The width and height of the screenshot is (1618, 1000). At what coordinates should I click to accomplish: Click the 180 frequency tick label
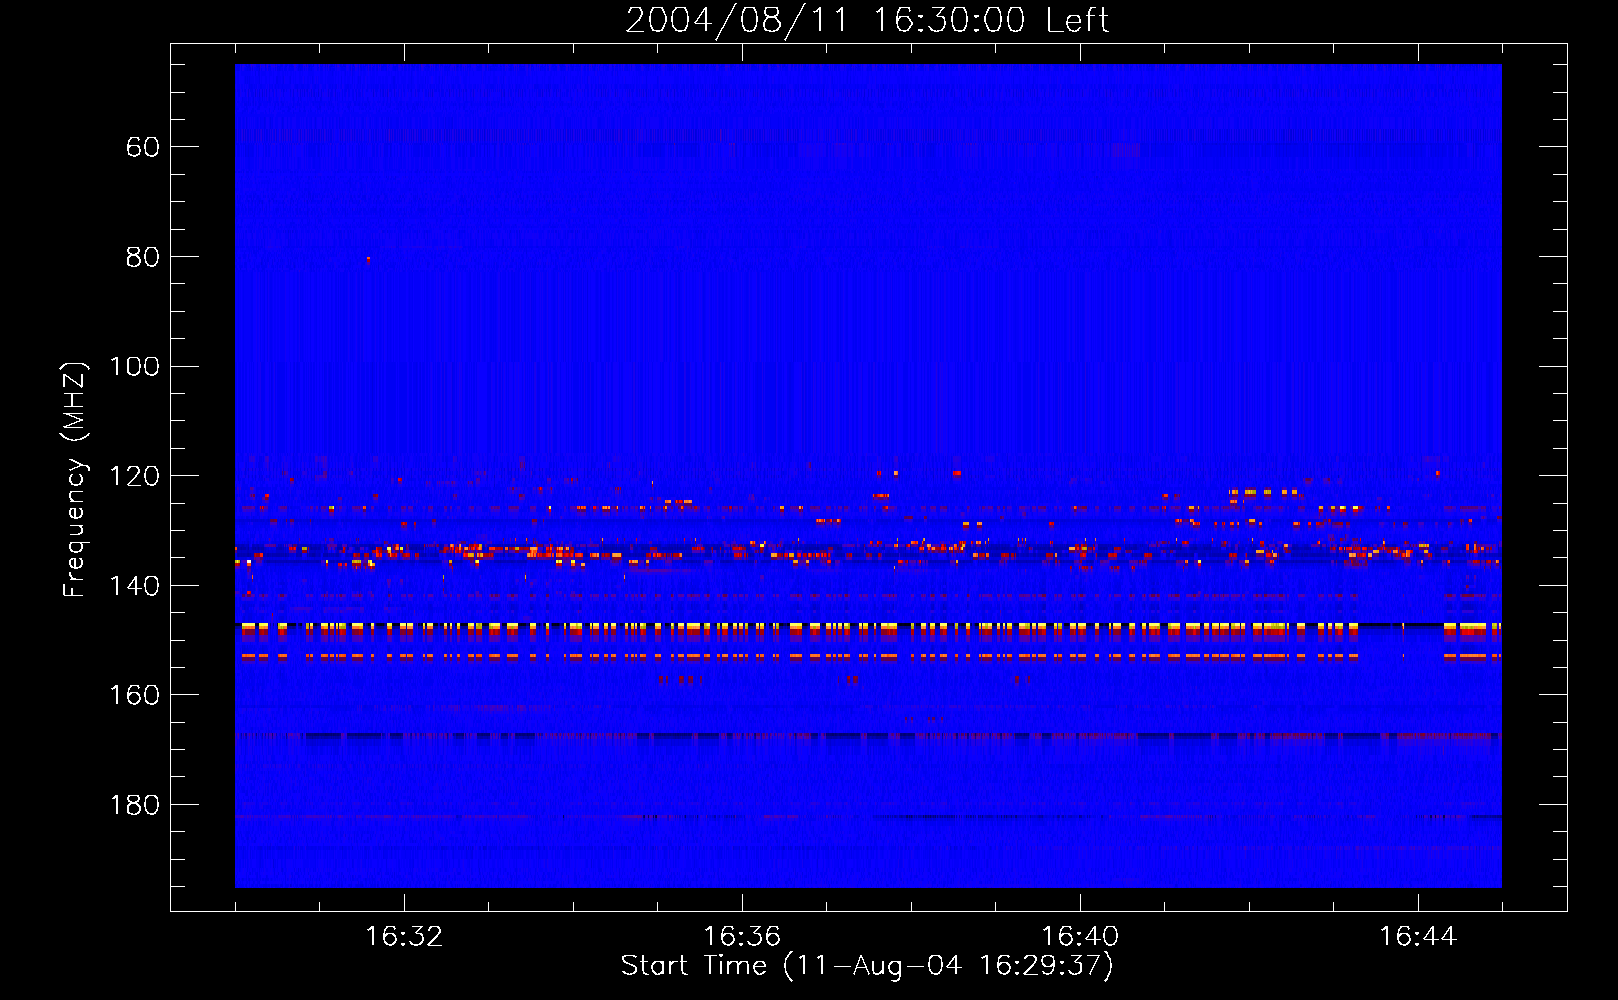coord(134,805)
